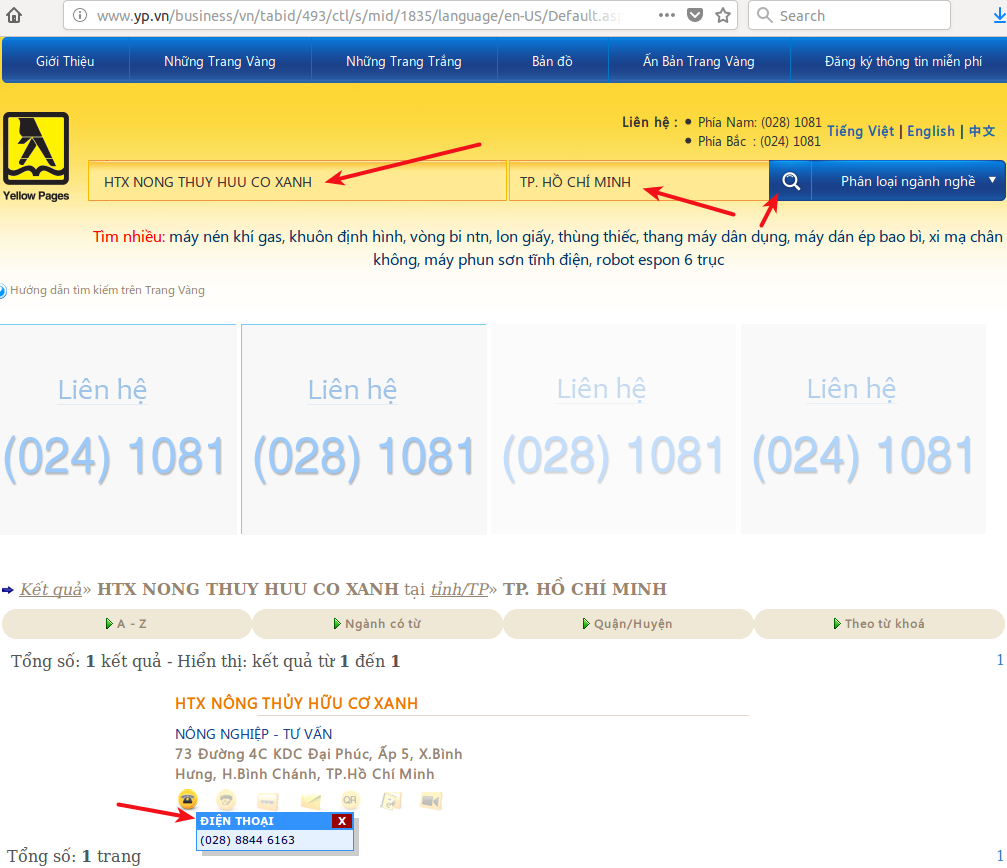The image size is (1007, 868).
Task: Click first Liên hệ (024) 1081 banner
Action: pyautogui.click(x=118, y=430)
